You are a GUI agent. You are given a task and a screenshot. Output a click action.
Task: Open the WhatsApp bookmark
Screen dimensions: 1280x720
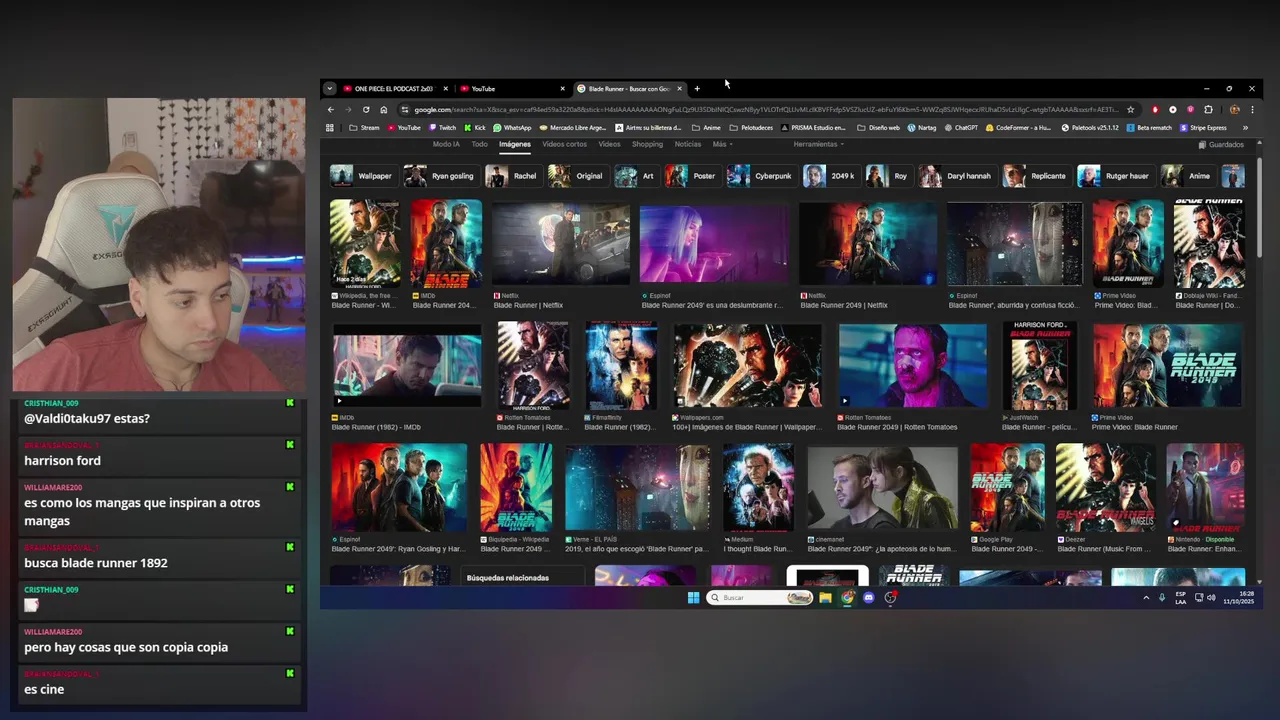click(511, 128)
